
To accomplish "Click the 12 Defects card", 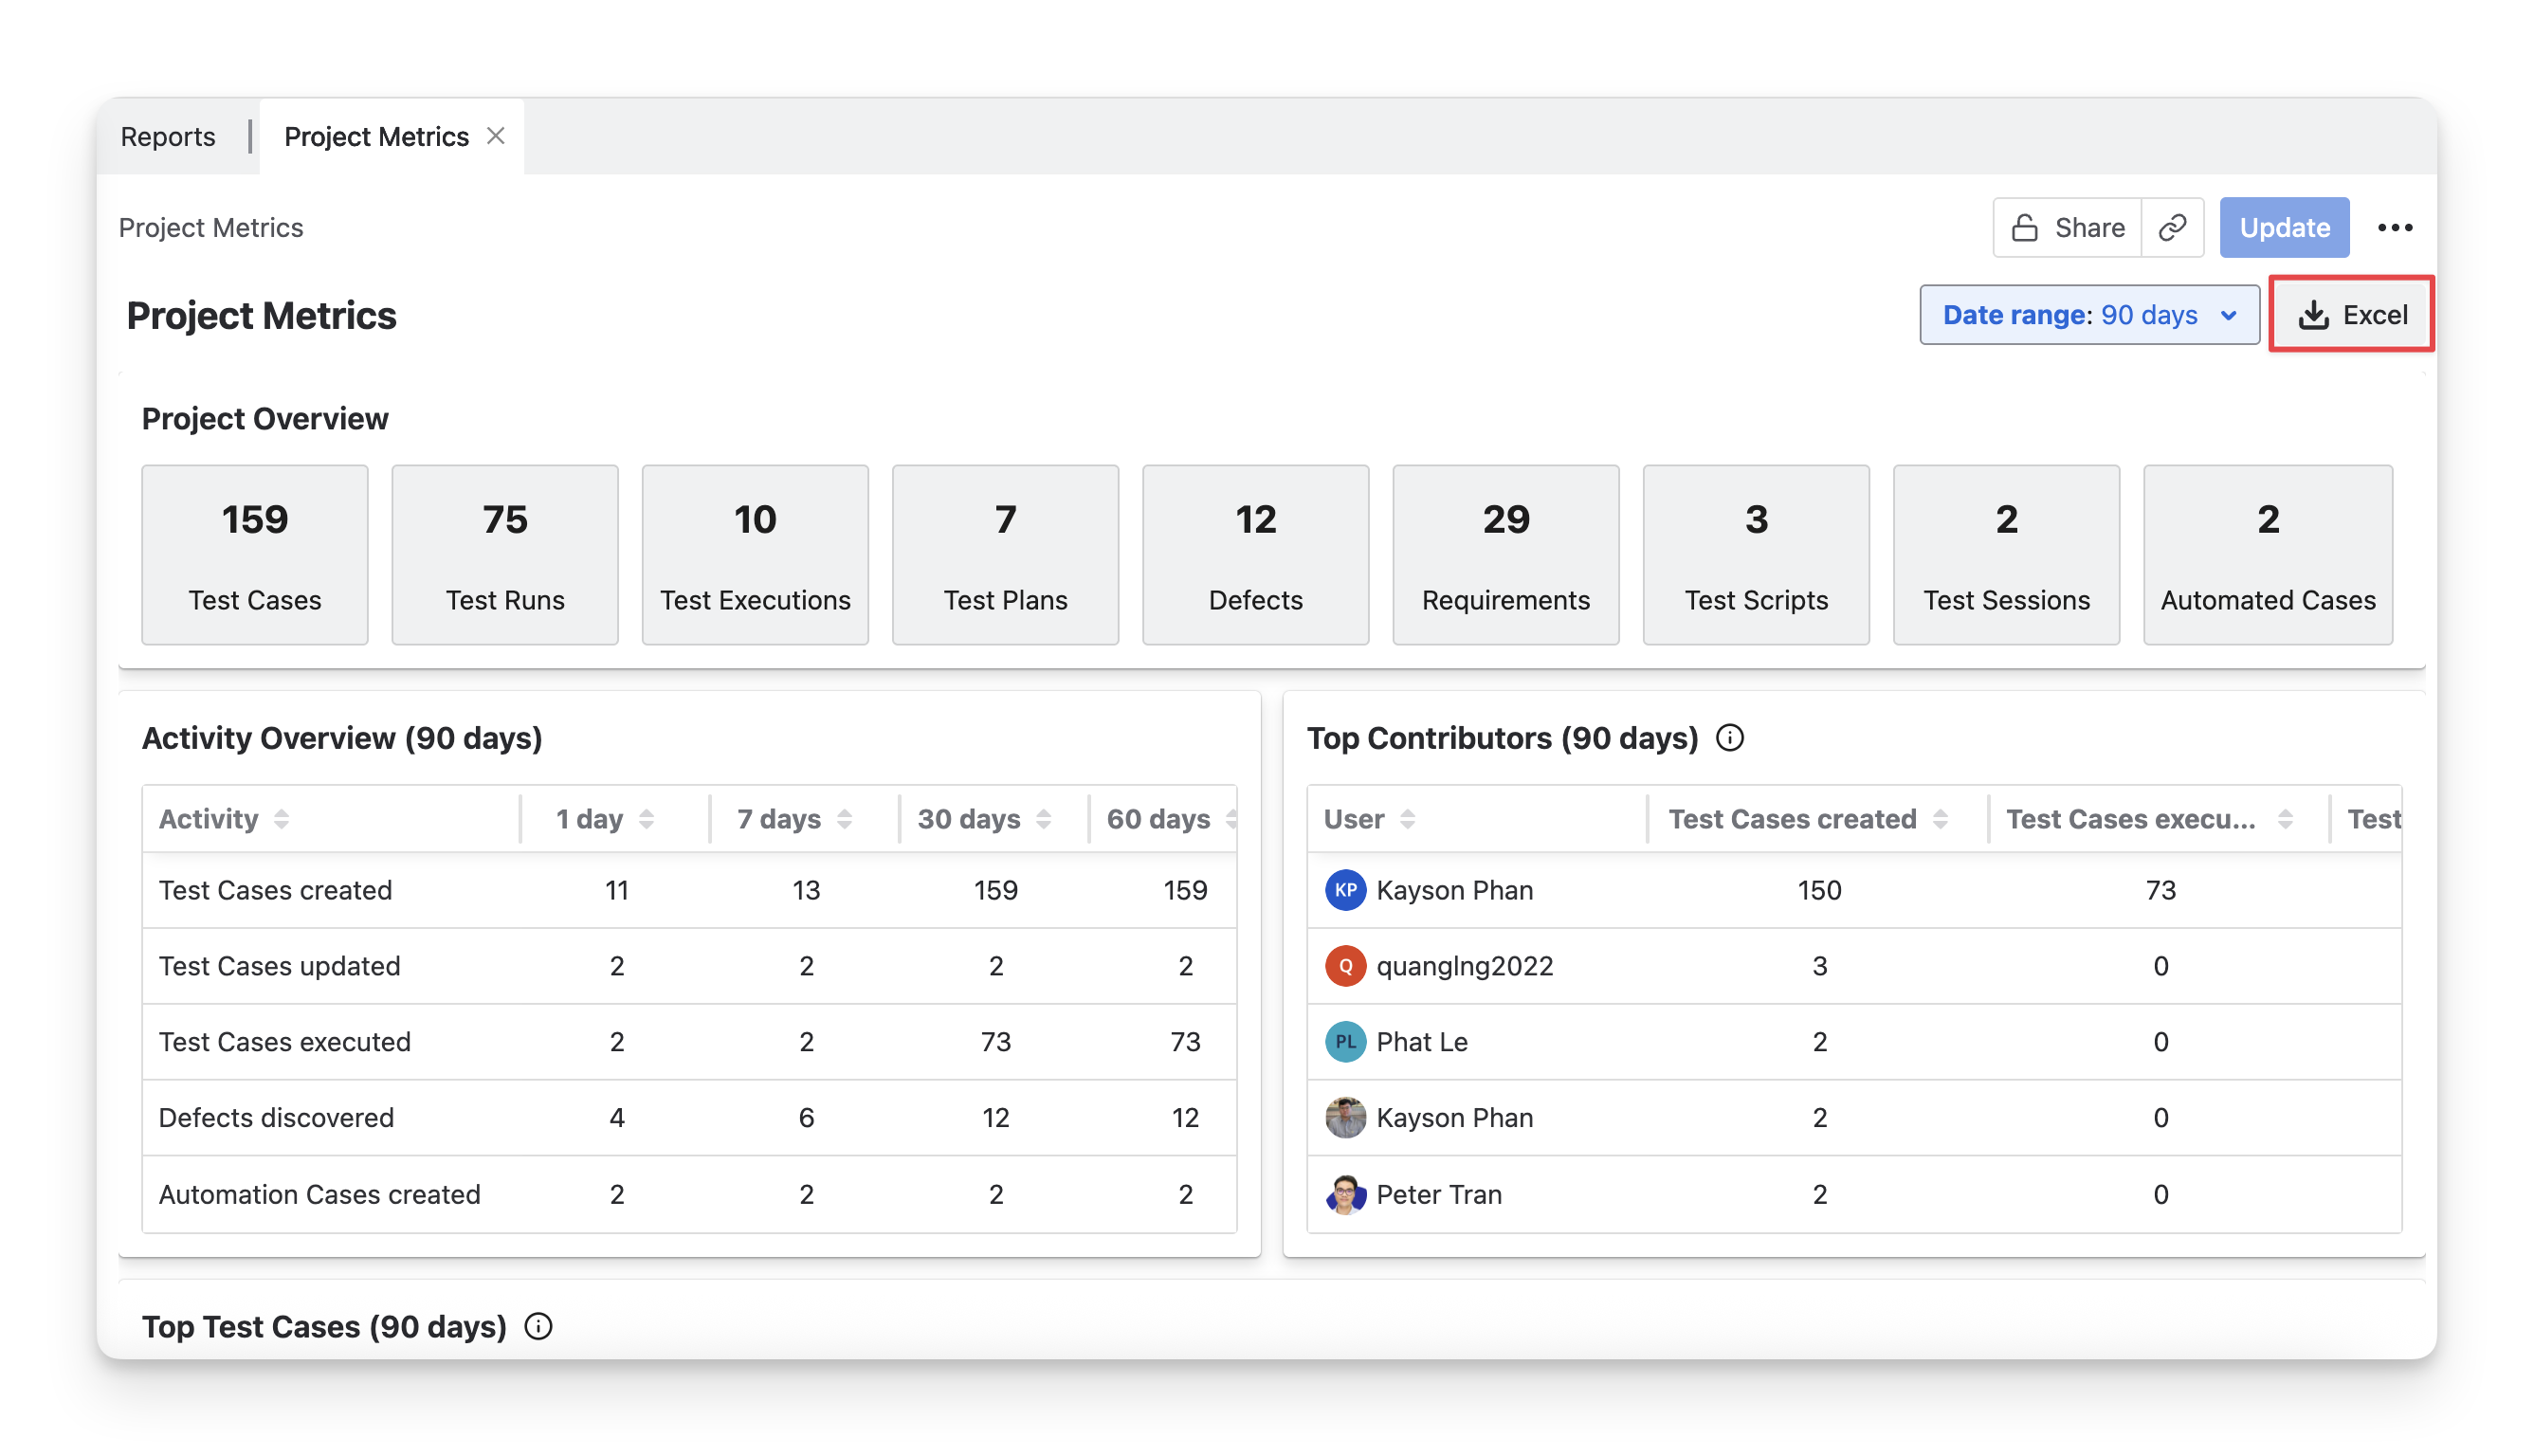I will tap(1255, 555).
